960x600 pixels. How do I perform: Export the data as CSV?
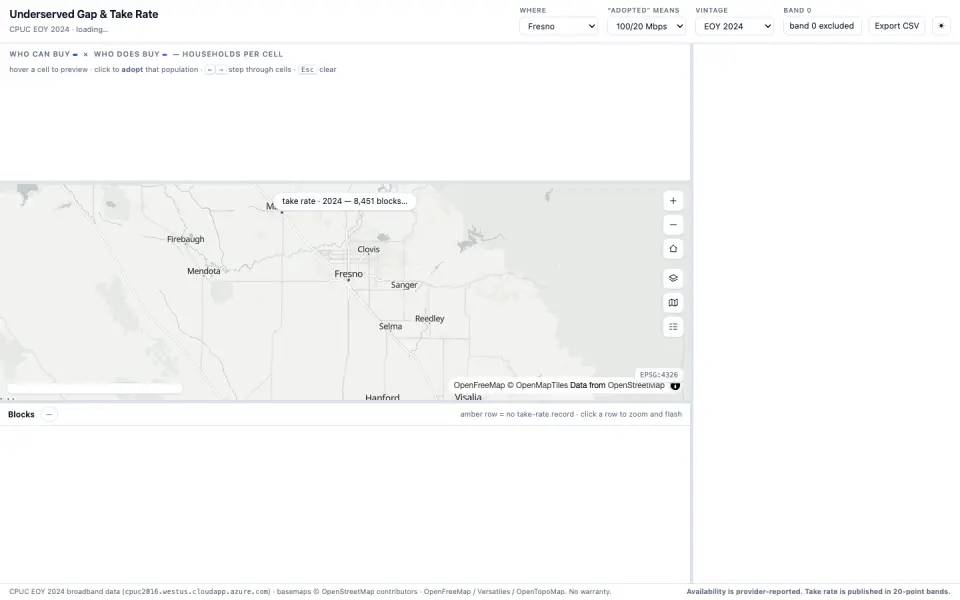(x=896, y=26)
